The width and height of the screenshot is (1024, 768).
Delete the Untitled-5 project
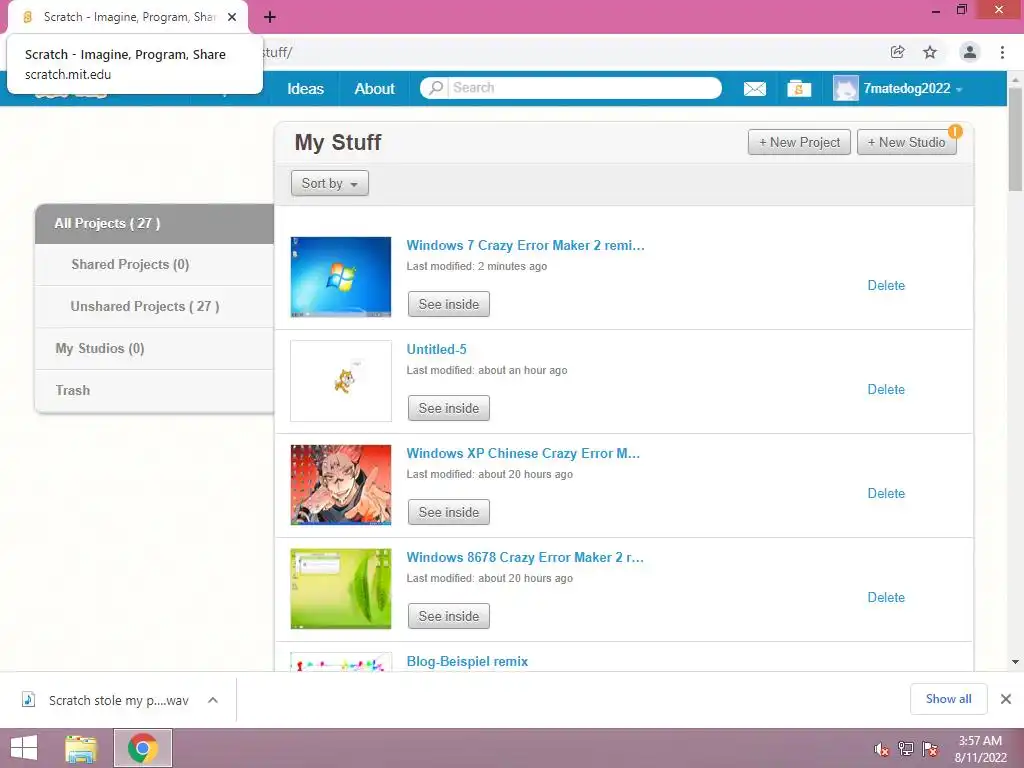click(x=886, y=389)
